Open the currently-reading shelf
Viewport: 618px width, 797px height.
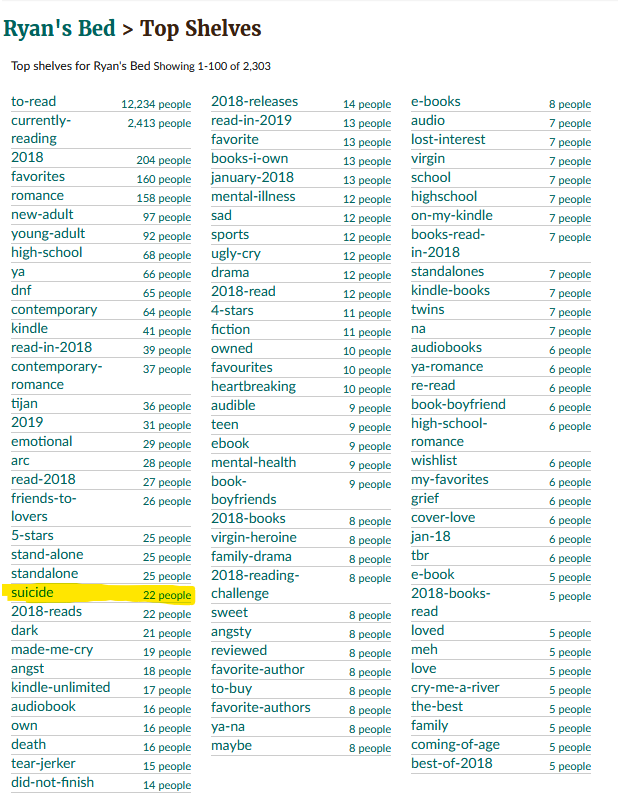click(41, 130)
